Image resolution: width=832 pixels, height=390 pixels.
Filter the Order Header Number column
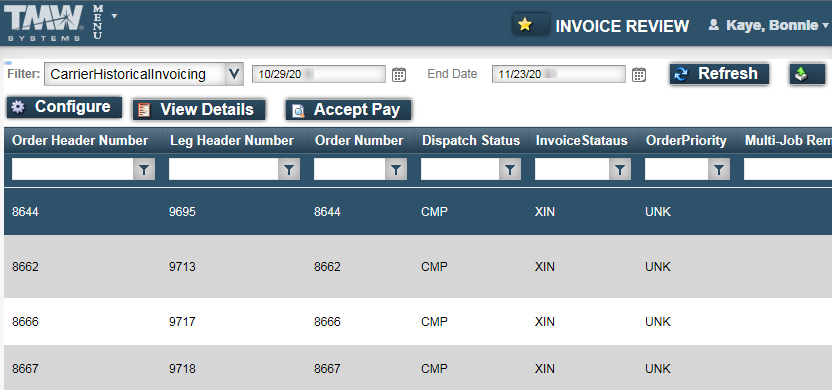pos(144,170)
